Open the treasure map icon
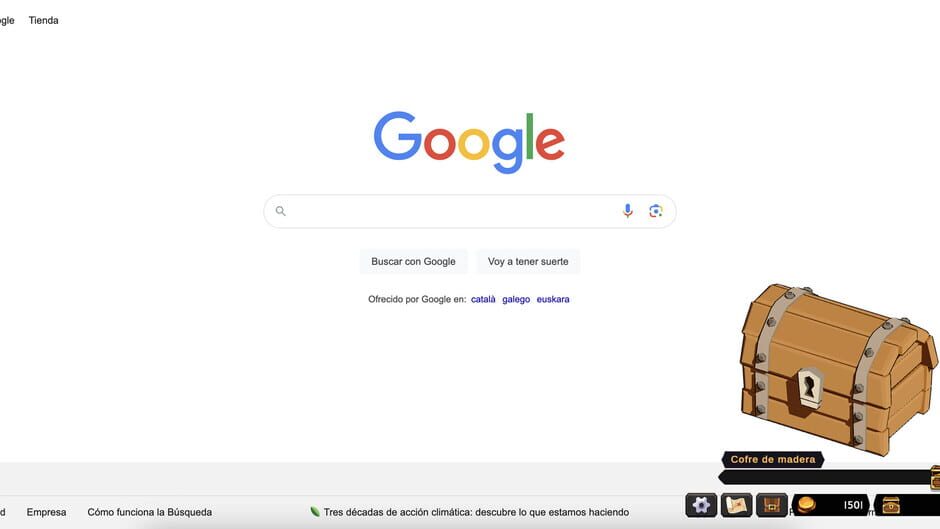The width and height of the screenshot is (940, 529). (x=736, y=505)
